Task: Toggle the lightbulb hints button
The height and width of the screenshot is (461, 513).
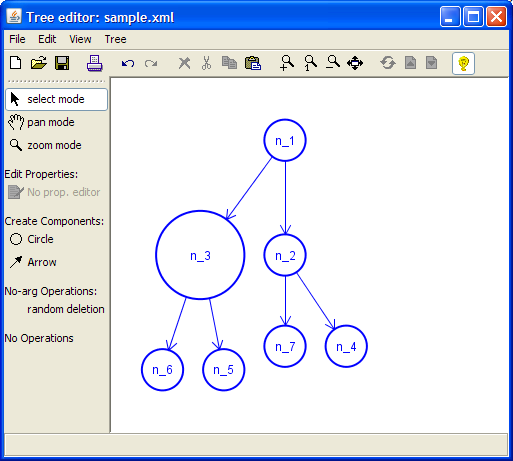Action: (x=463, y=63)
